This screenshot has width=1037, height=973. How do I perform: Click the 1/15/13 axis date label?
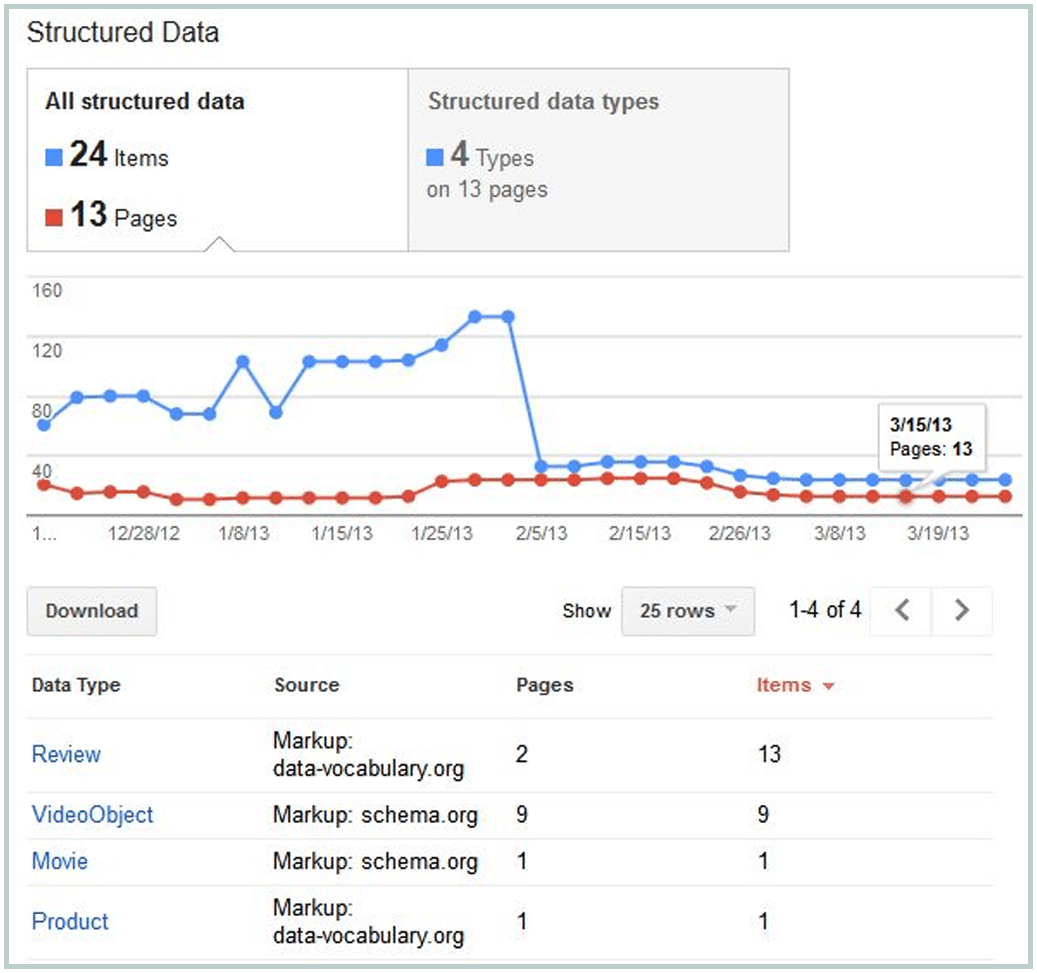[342, 533]
